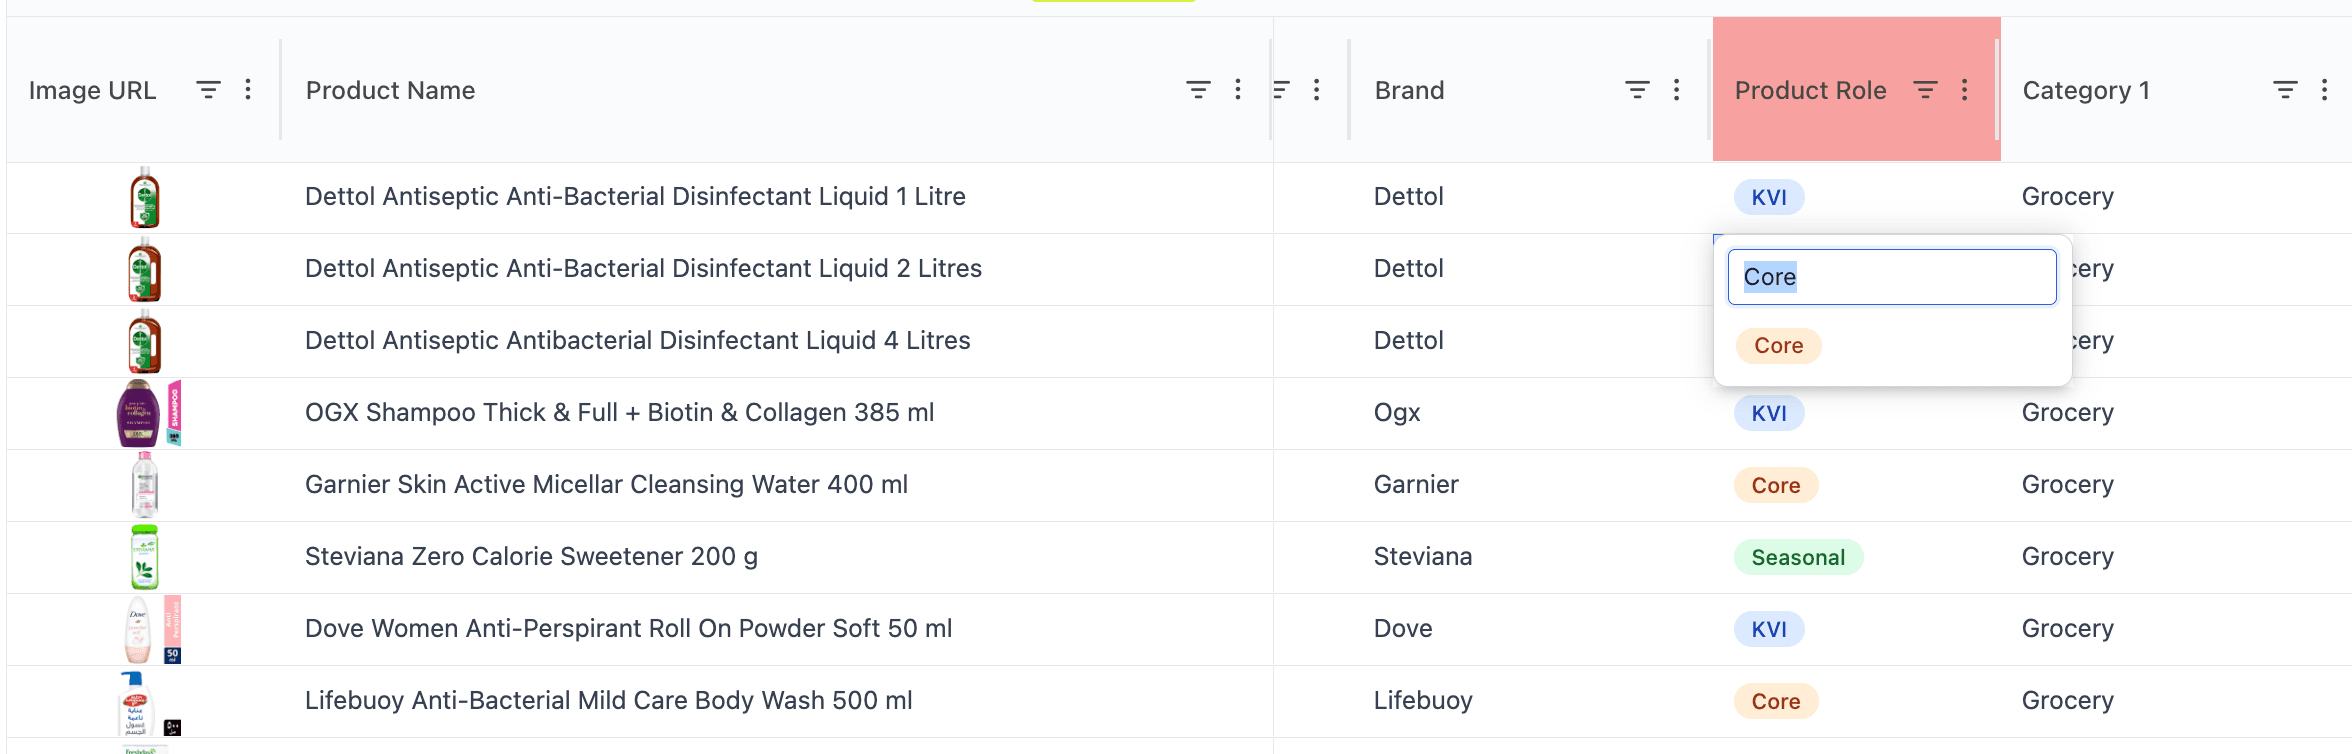Open the Dettol 2 Litres product thumbnail
The width and height of the screenshot is (2352, 754).
tap(145, 270)
